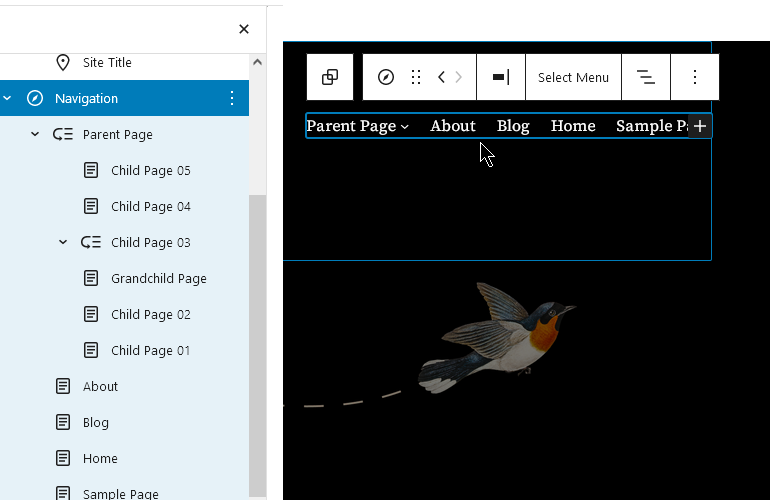Screen dimensions: 770x500
Task: Click the Navigation block type compass icon in toolbar
Action: pos(386,77)
